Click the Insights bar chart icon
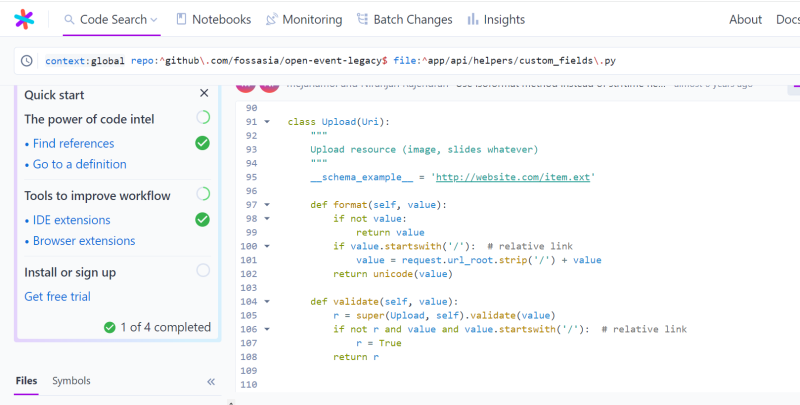The image size is (800, 405). (x=473, y=19)
